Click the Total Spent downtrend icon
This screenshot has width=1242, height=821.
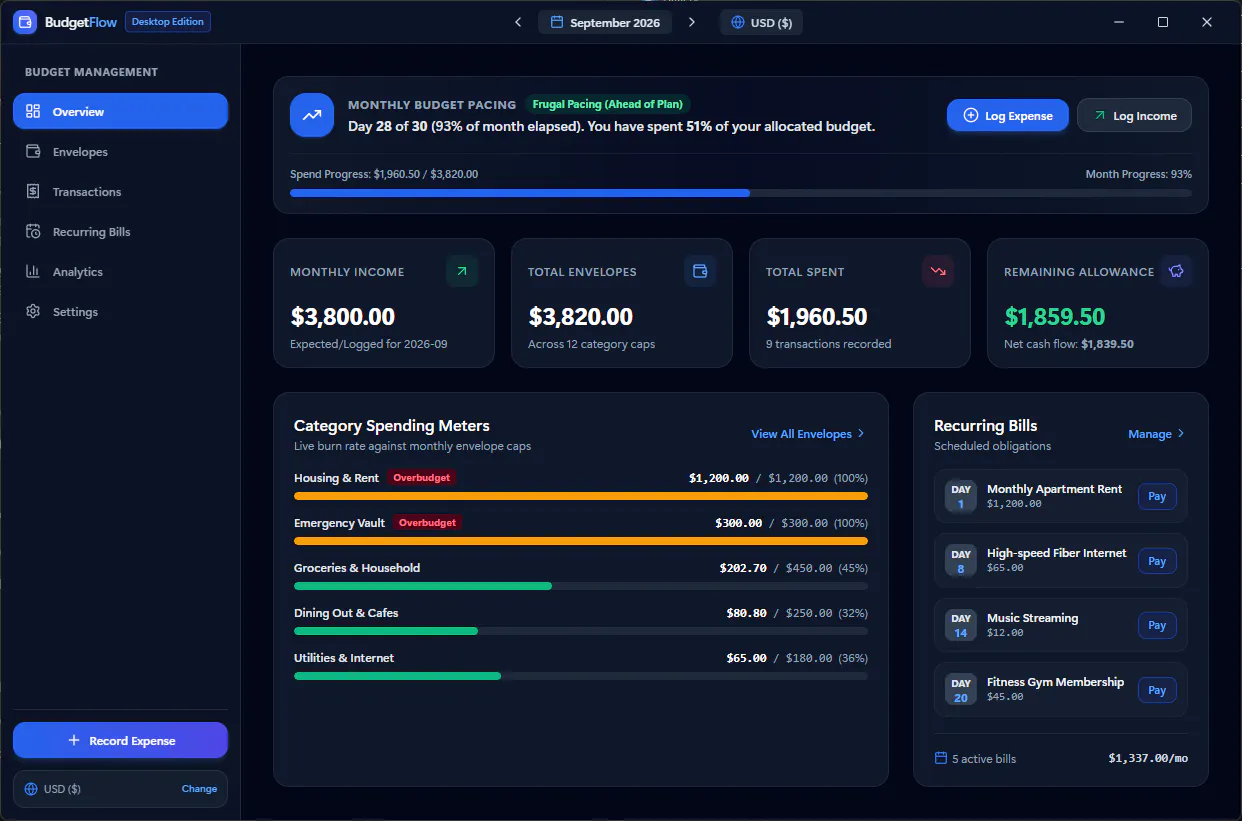point(938,270)
